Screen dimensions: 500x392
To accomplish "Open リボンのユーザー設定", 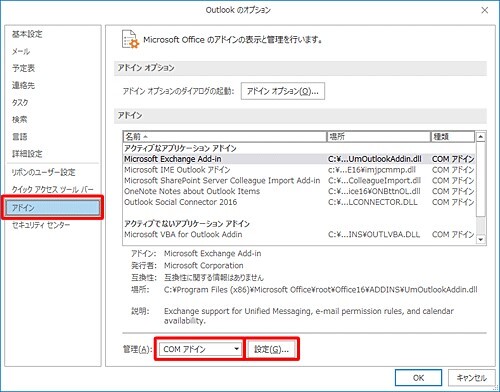I will 43,172.
